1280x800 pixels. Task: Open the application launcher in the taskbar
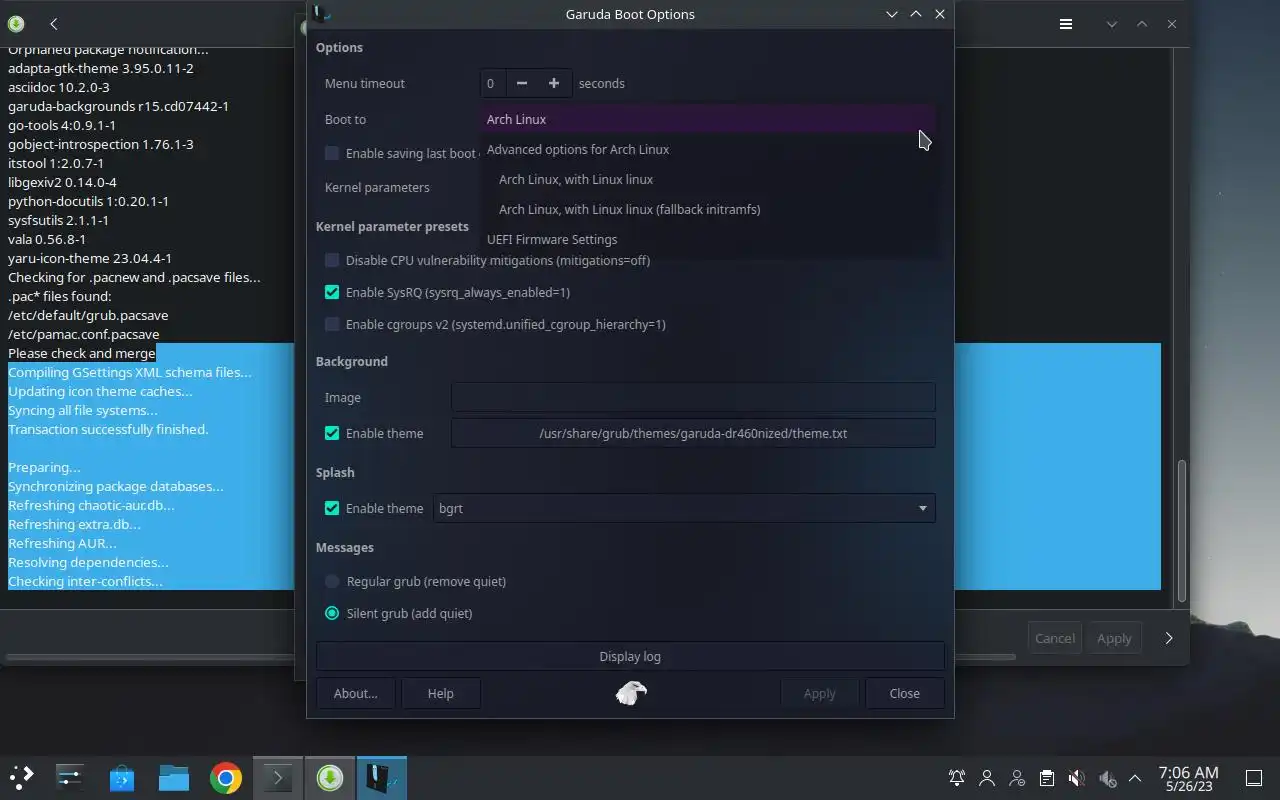tap(22, 777)
